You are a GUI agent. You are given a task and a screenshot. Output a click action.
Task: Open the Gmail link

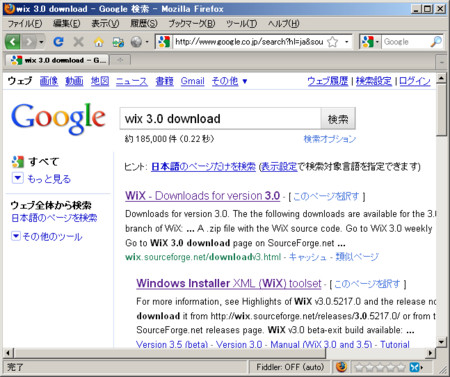click(192, 81)
